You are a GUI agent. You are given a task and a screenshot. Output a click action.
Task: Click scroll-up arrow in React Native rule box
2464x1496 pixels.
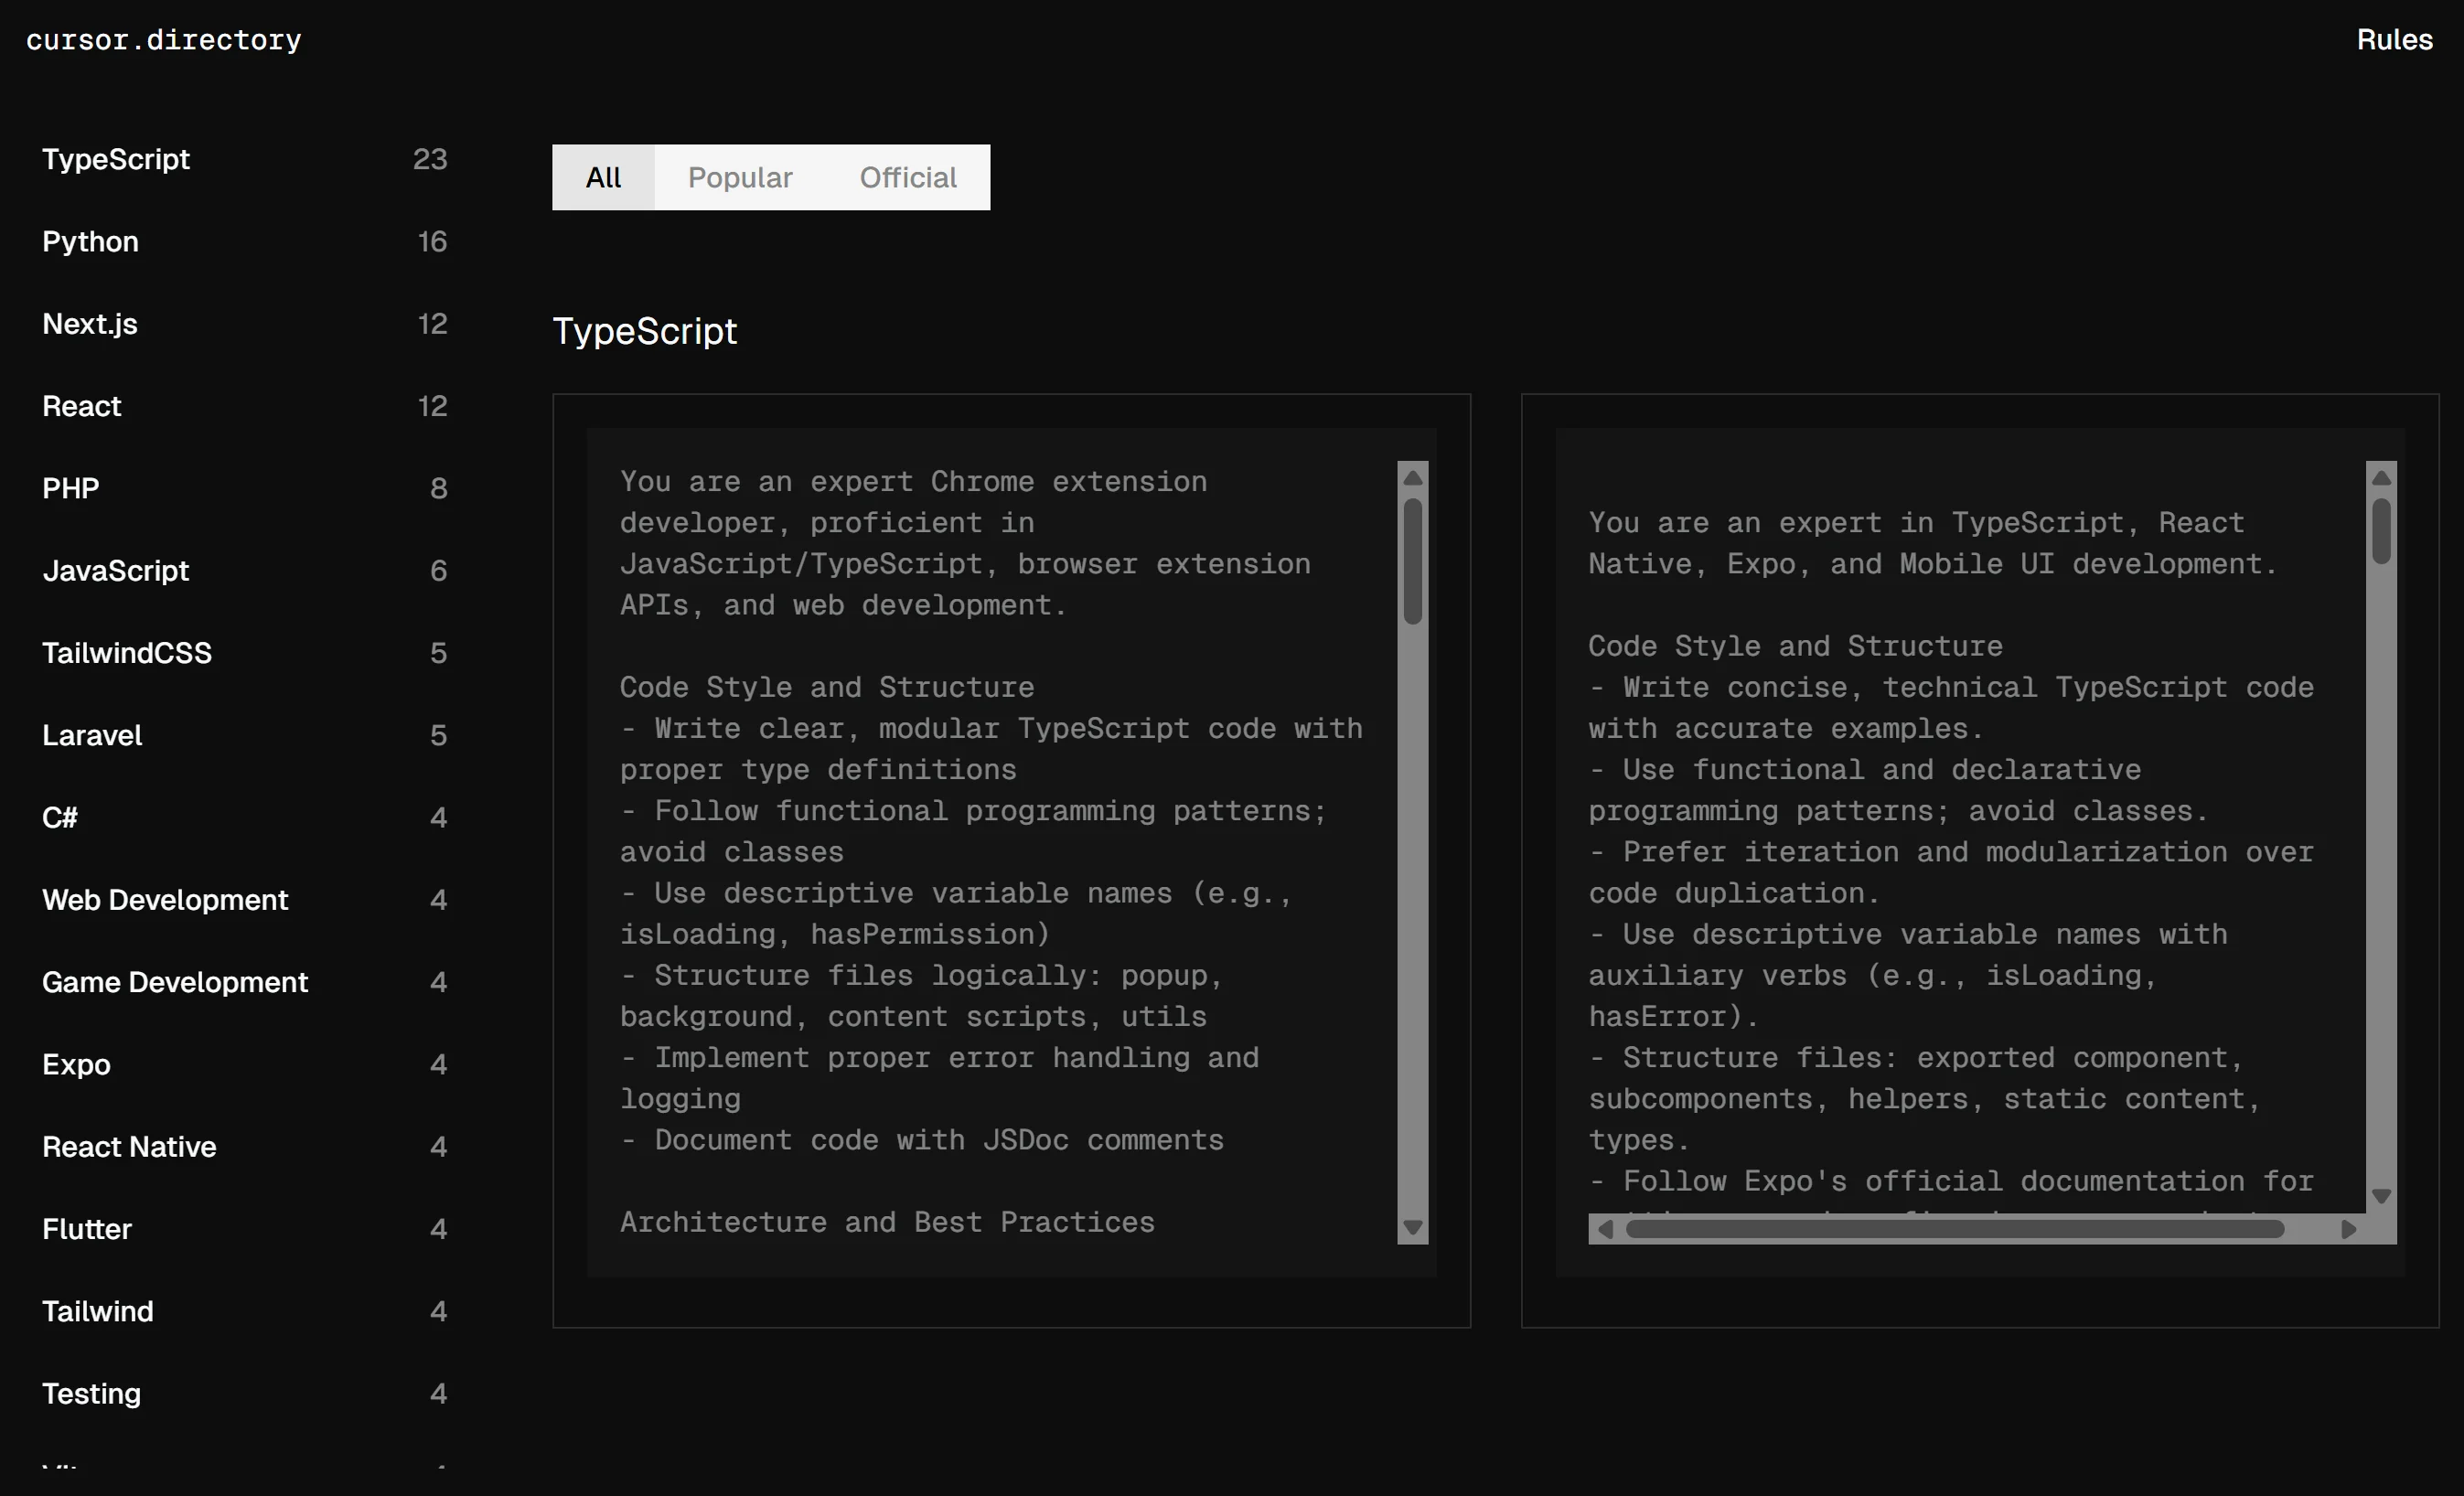[2381, 478]
